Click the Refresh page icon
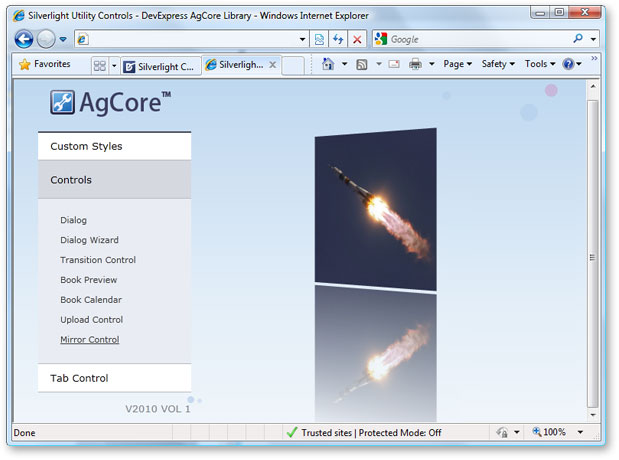The image size is (619, 460). 338,40
